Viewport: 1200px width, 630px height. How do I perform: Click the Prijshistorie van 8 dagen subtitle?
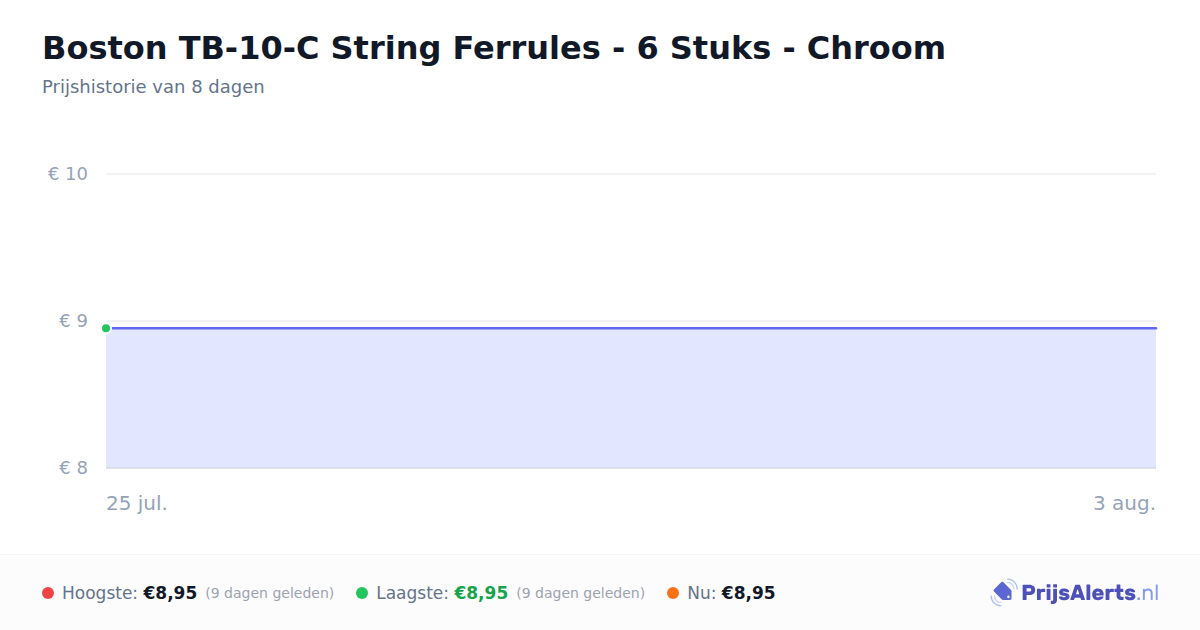coord(153,87)
